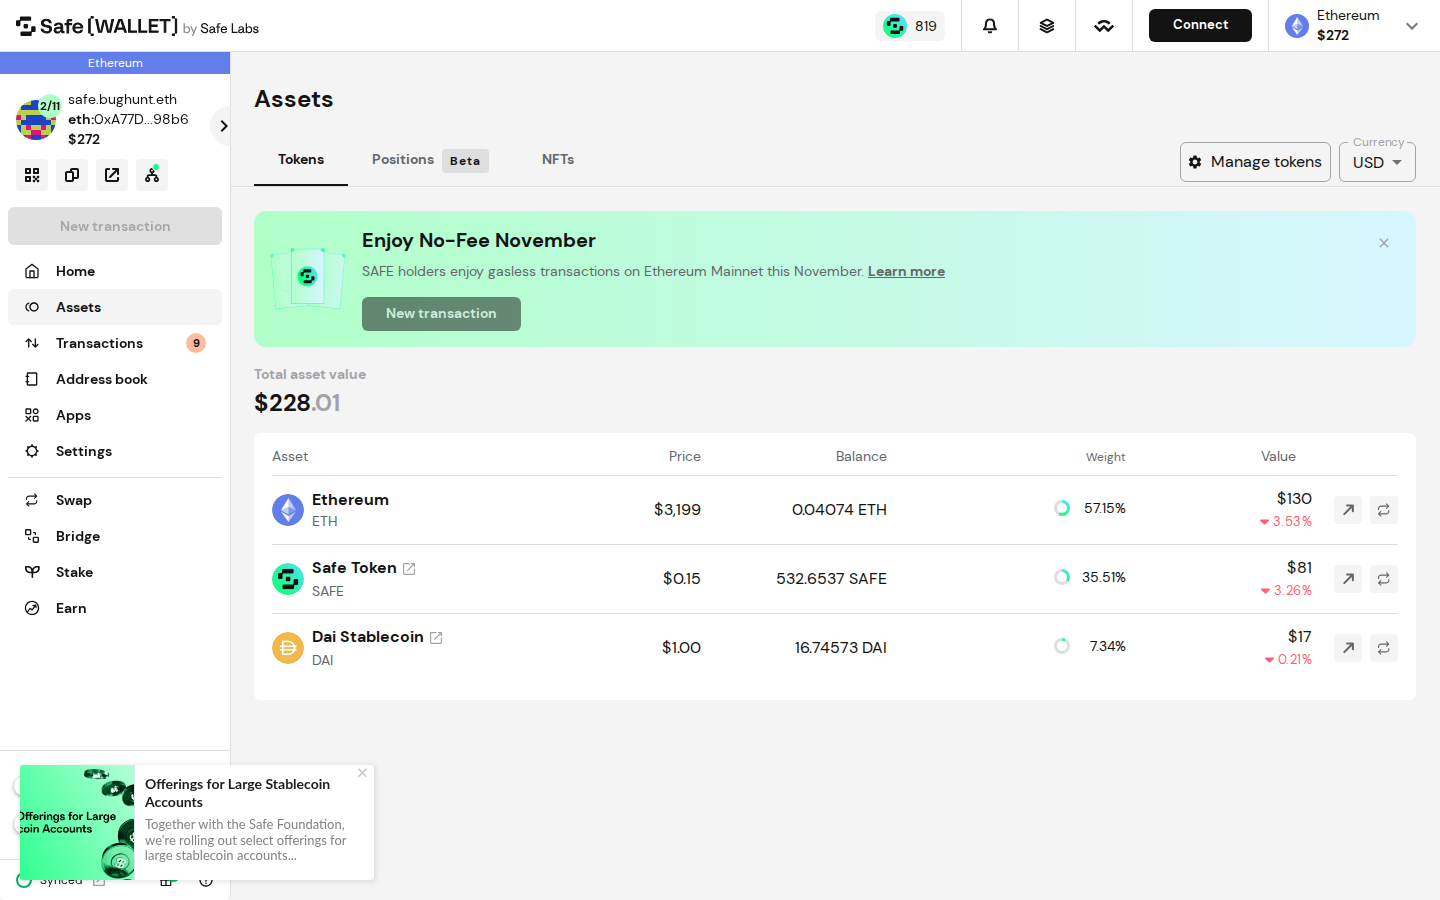Screen dimensions: 1440x900
Task: Follow the Learn more link
Action: click(906, 271)
